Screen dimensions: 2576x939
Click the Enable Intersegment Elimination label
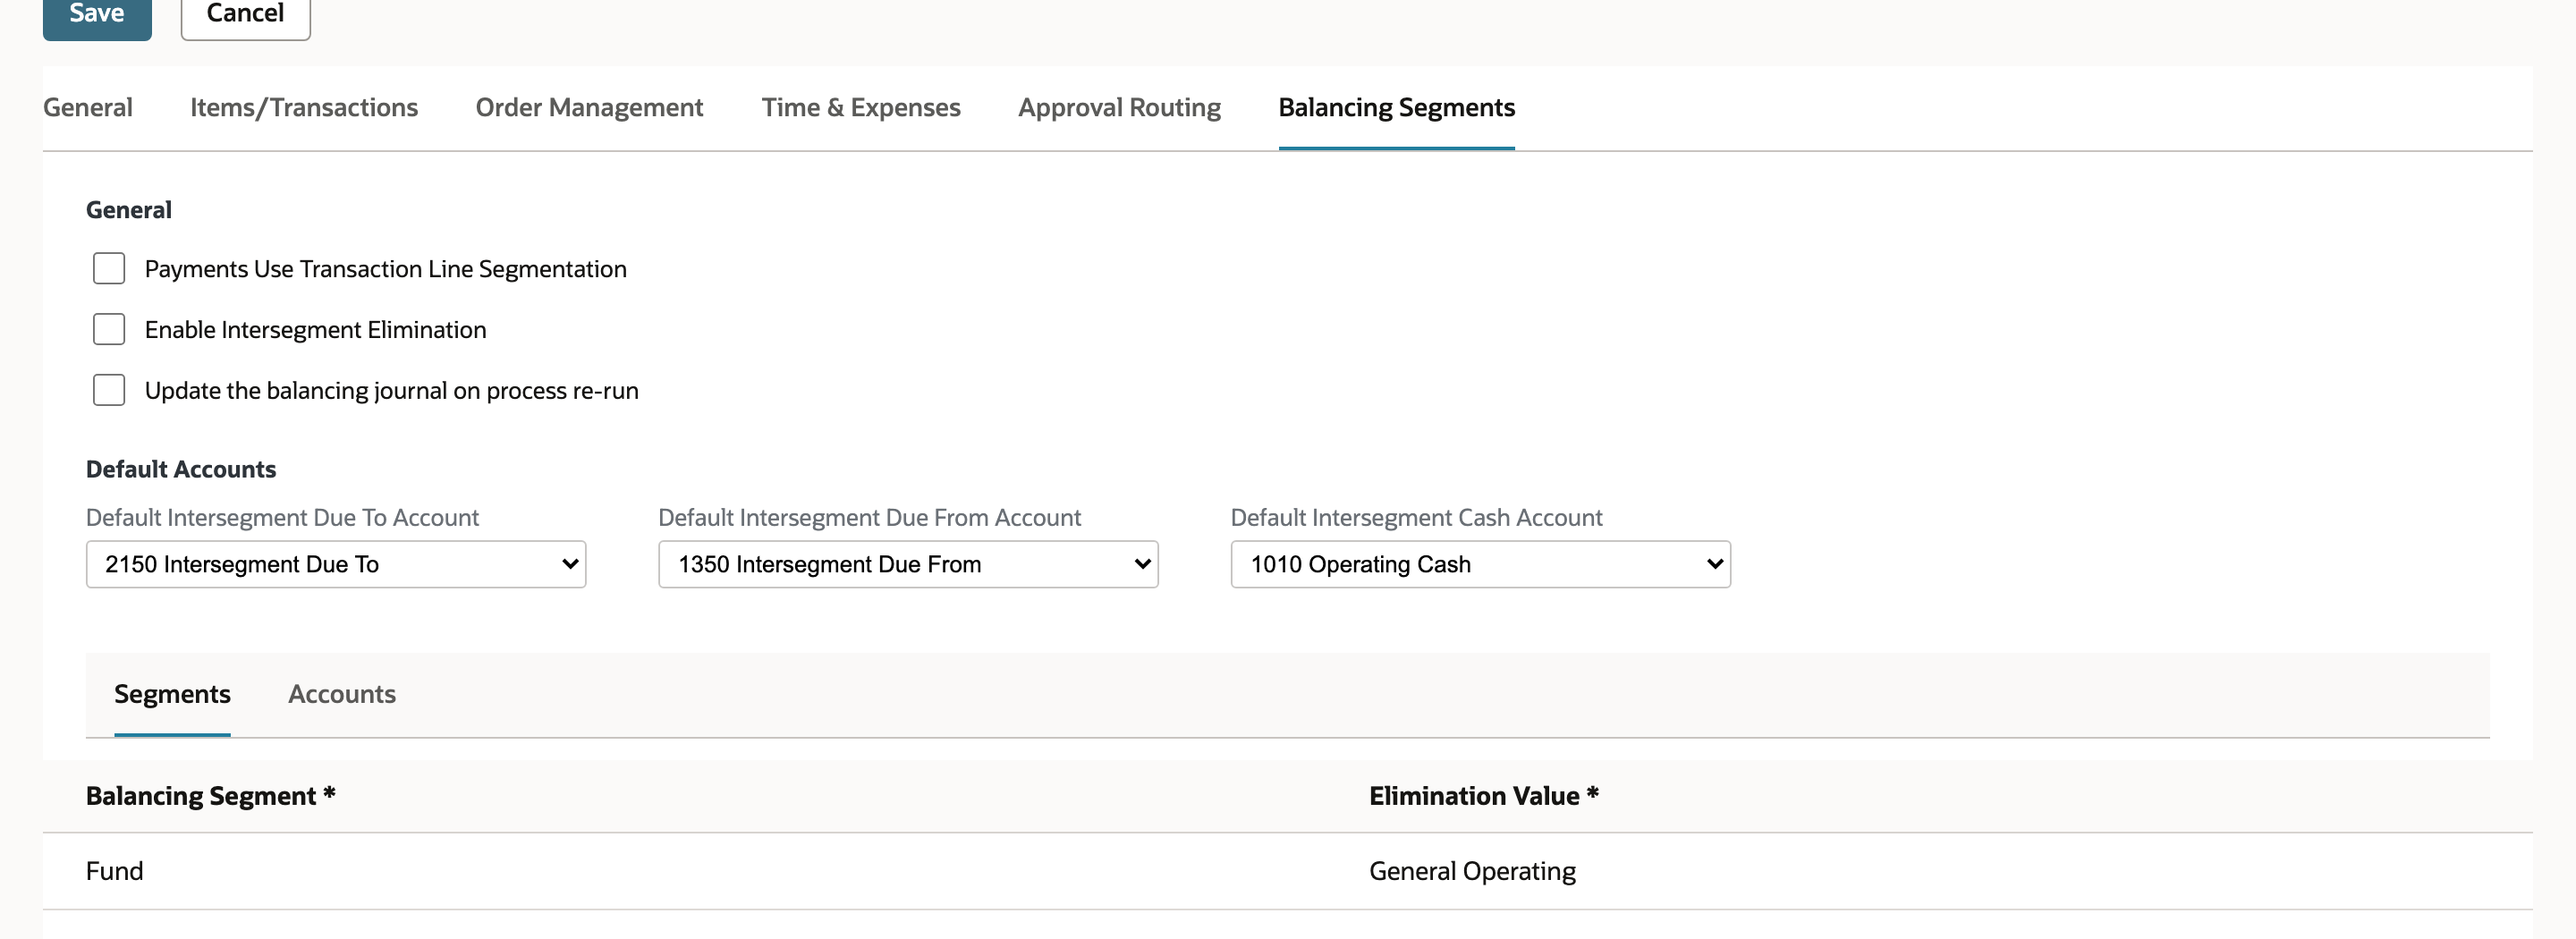pos(316,330)
